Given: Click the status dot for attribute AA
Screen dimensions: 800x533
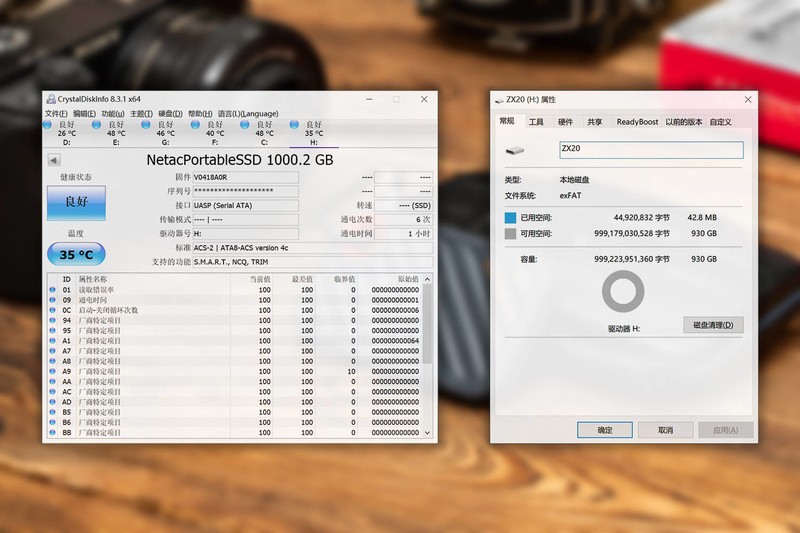Looking at the screenshot, I should tap(53, 382).
